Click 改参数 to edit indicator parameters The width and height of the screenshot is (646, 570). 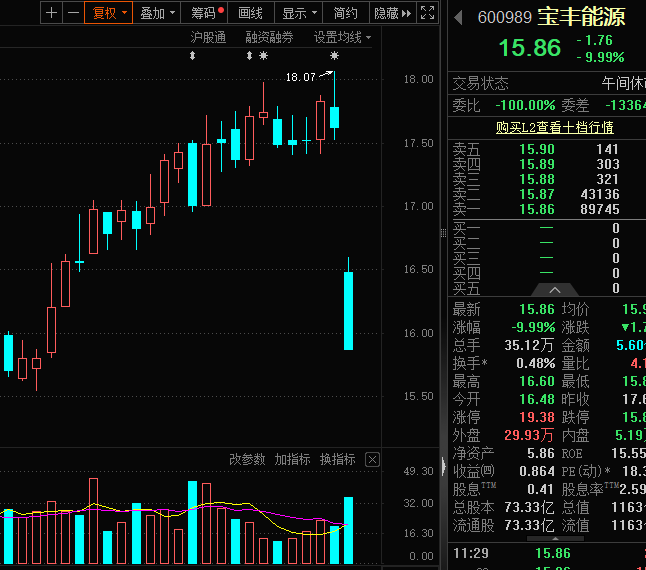tap(247, 459)
